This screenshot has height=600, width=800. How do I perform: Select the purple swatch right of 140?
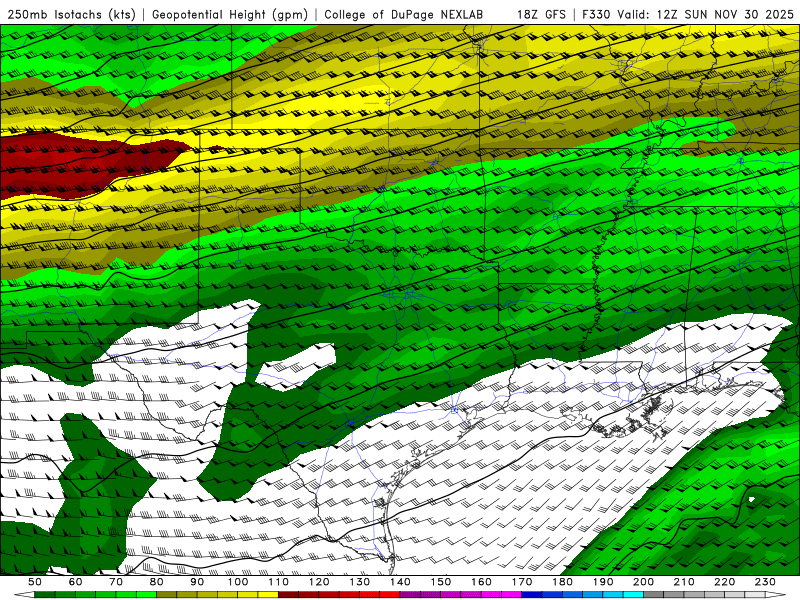pos(410,595)
